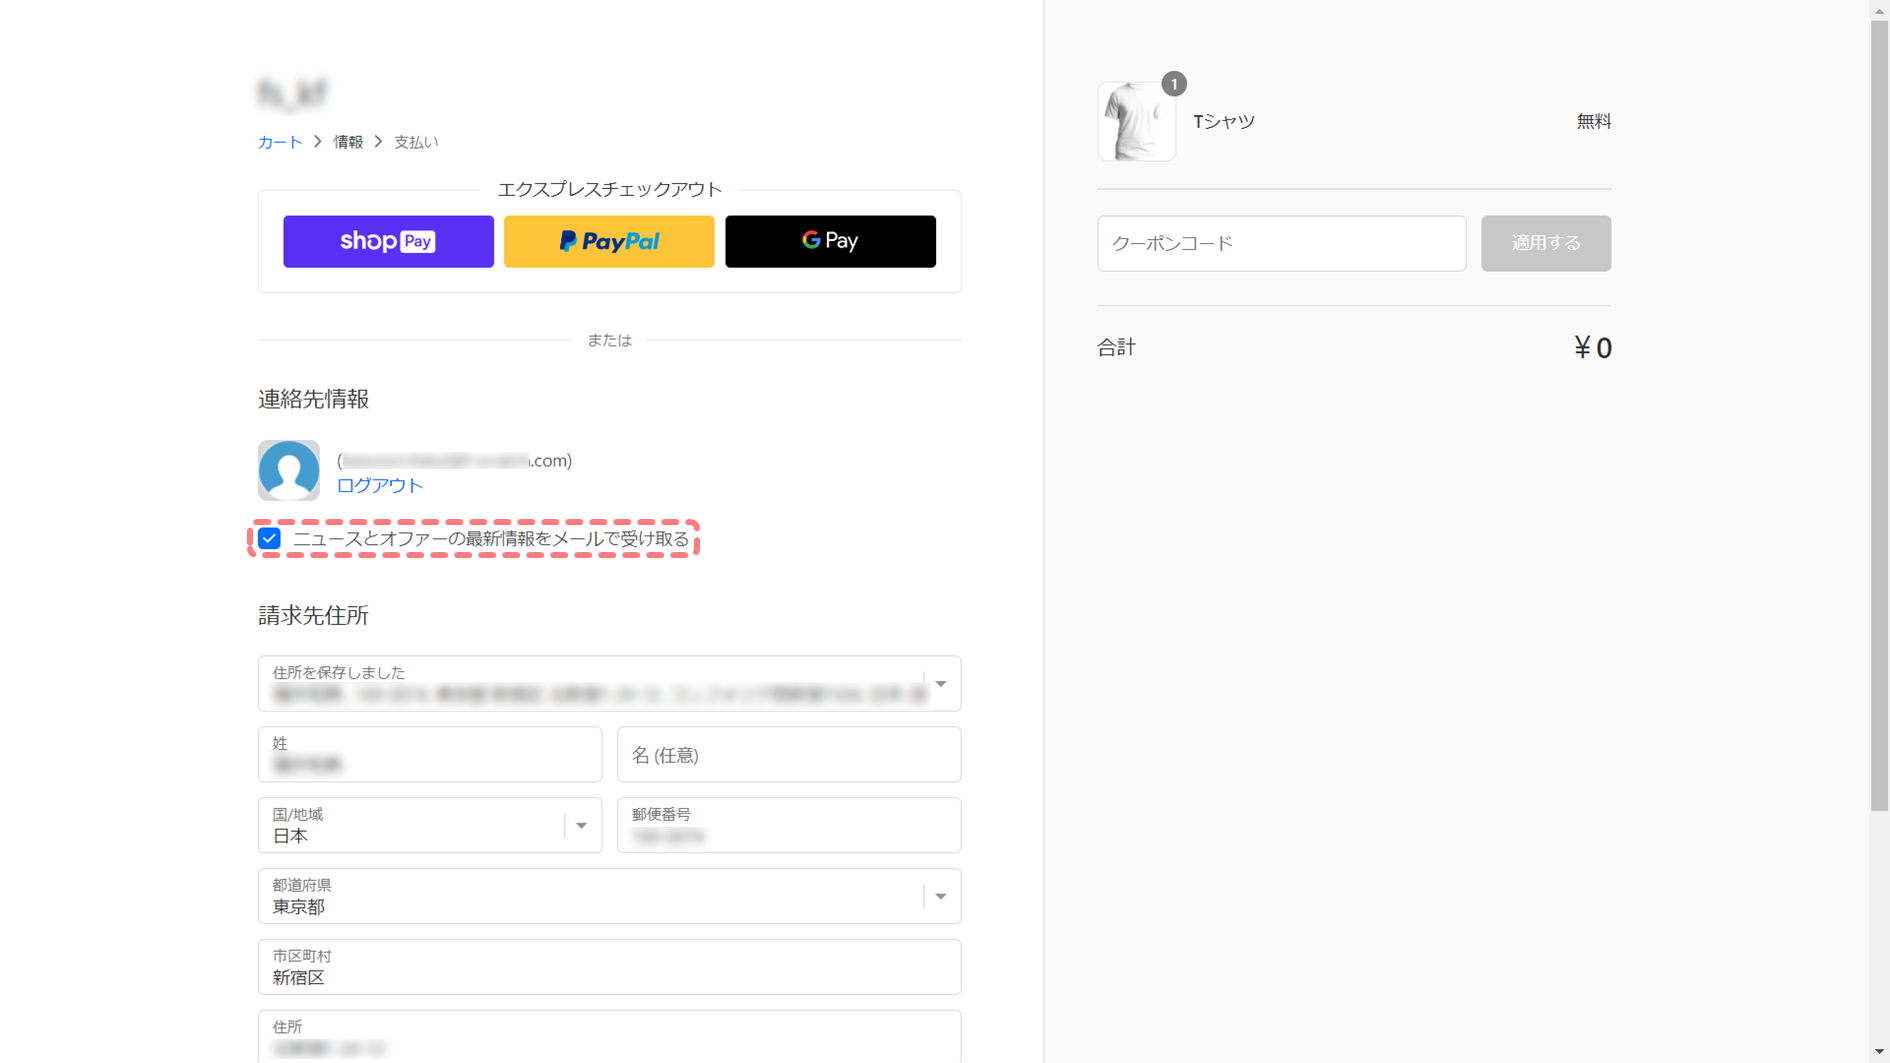
Task: Click the 住所 address field
Action: 609,1037
